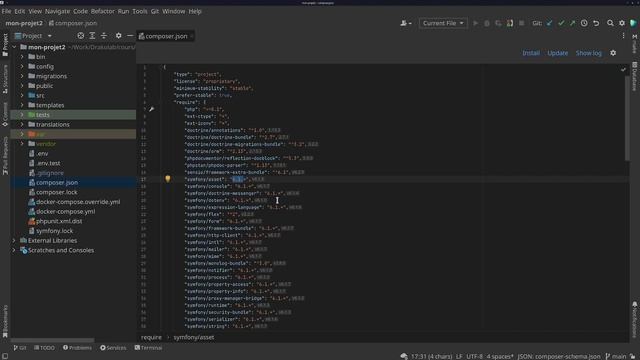Open Composer settings gear in editor banner
This screenshot has height=360, width=640.
tap(613, 53)
